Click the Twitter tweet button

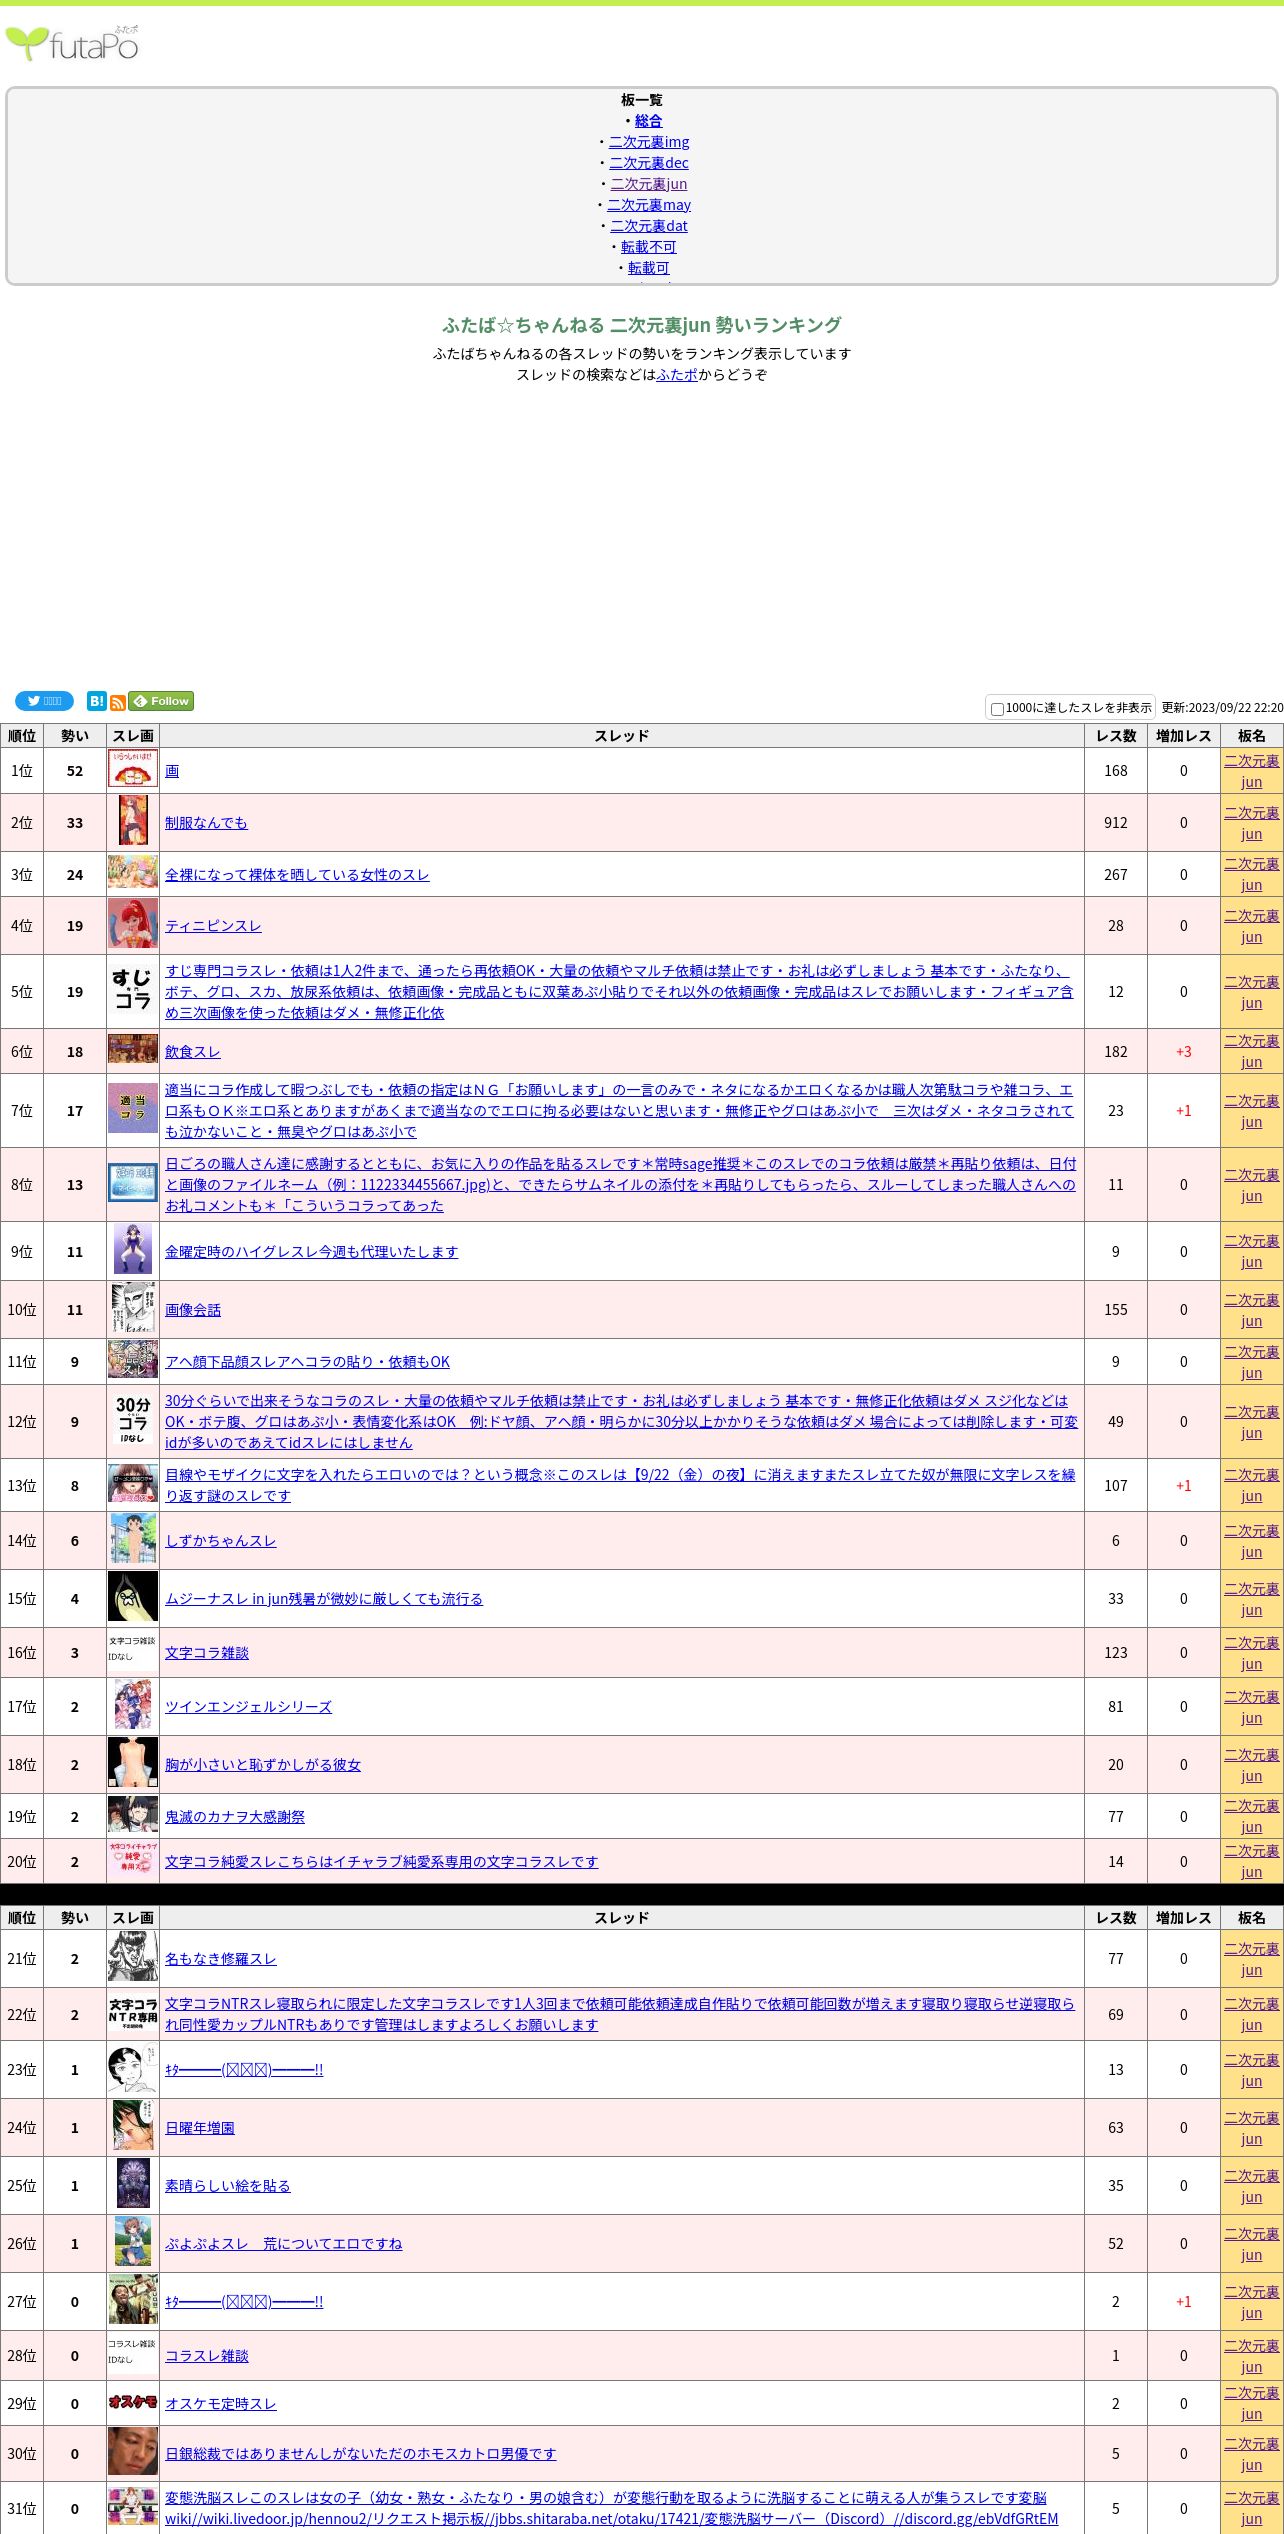(x=44, y=701)
